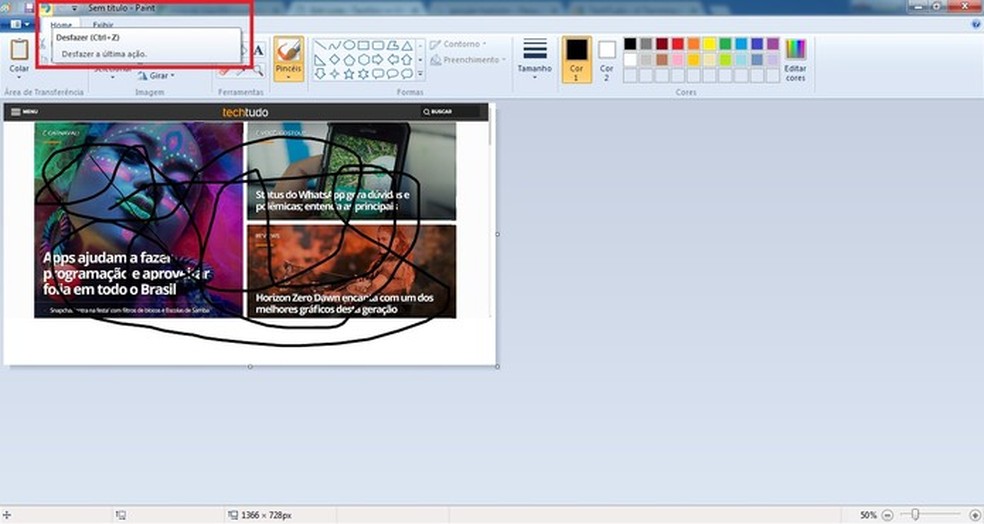The image size is (984, 524).
Task: Choose the Polygon shape
Action: tap(392, 45)
